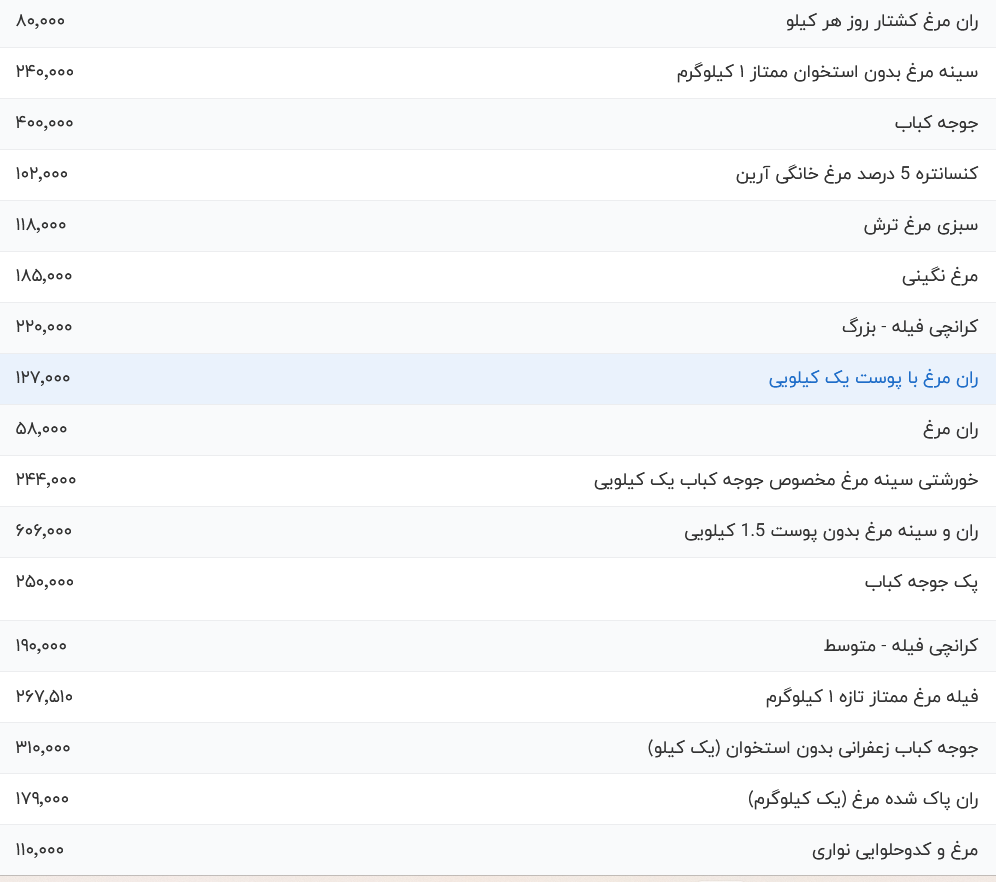Select فیله مرغ ممتاز تازه ۱ کیلوگرم
This screenshot has height=882, width=996.
click(872, 697)
